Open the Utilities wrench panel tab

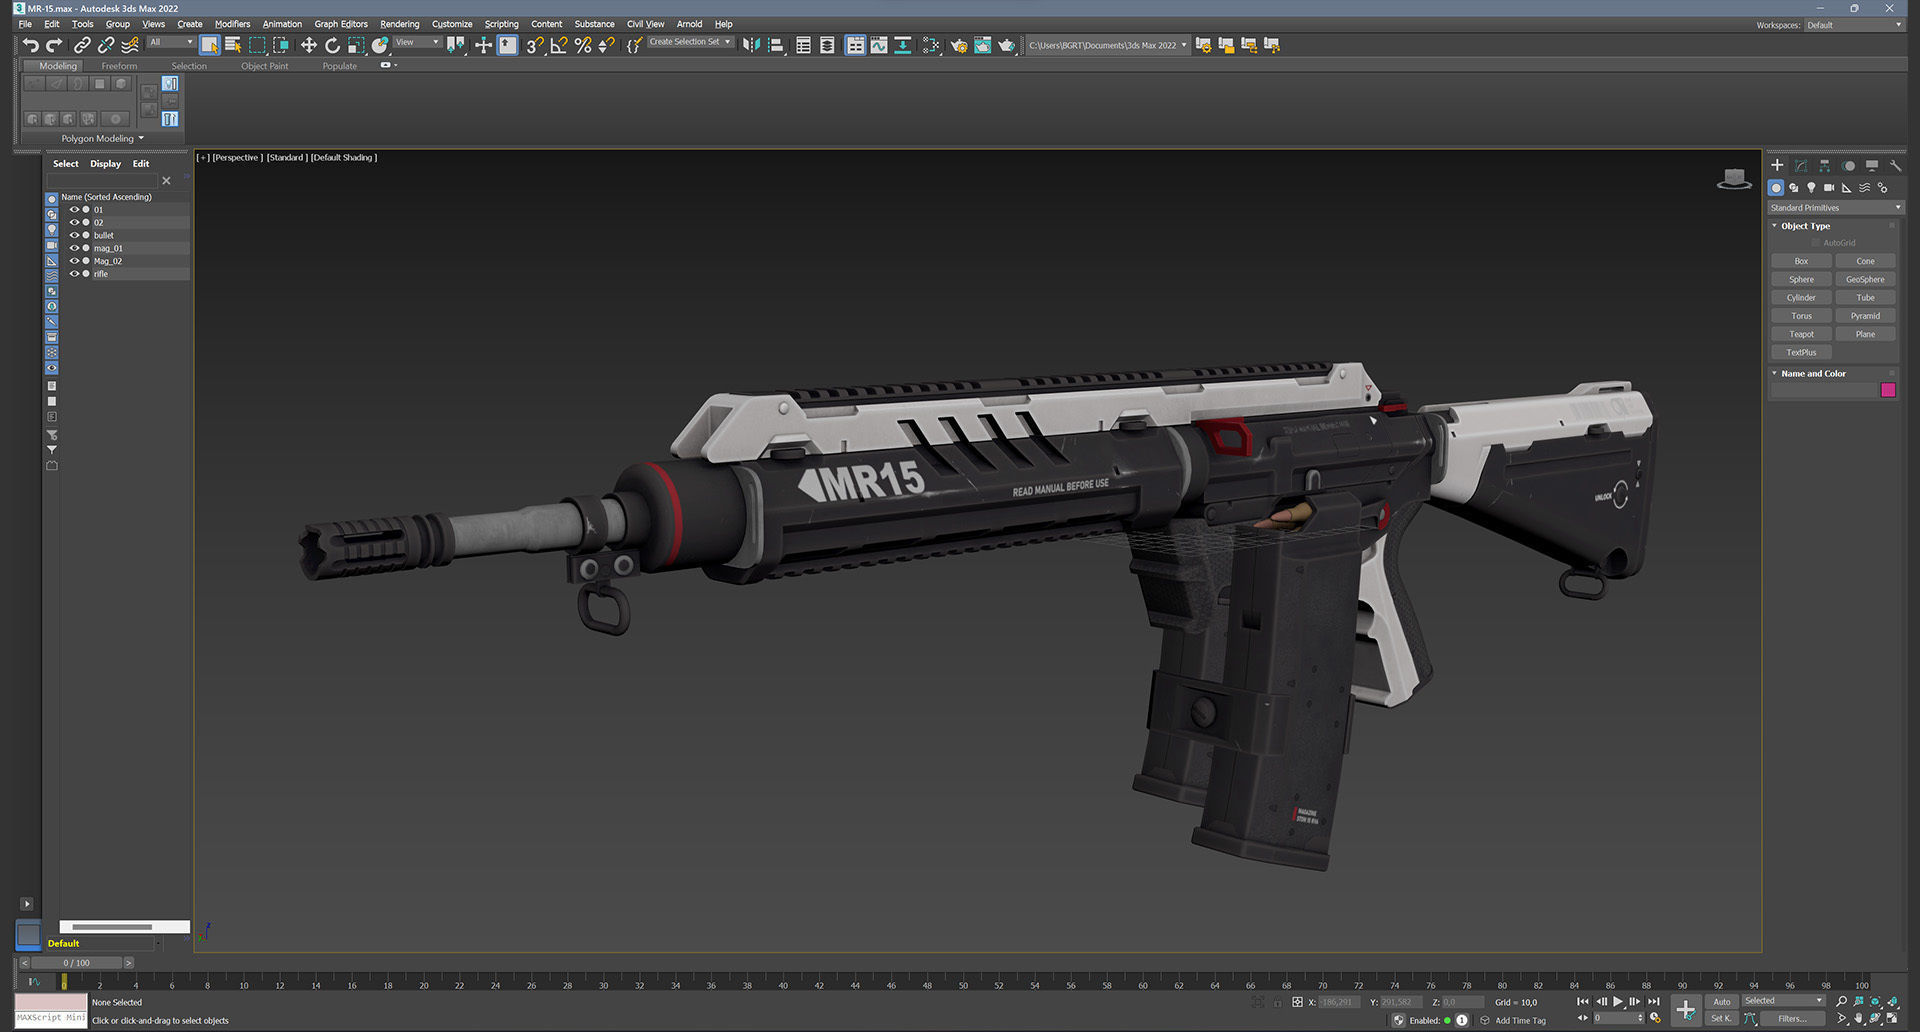1895,165
